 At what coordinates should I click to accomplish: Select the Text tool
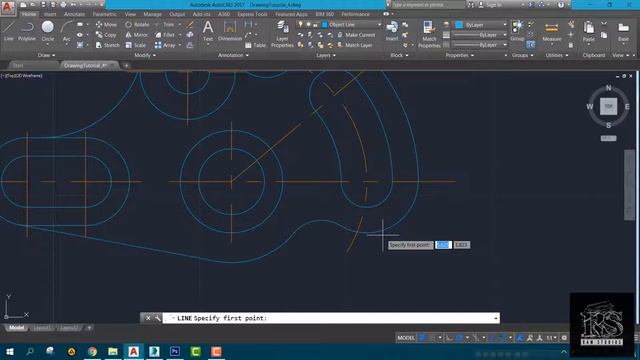click(208, 31)
